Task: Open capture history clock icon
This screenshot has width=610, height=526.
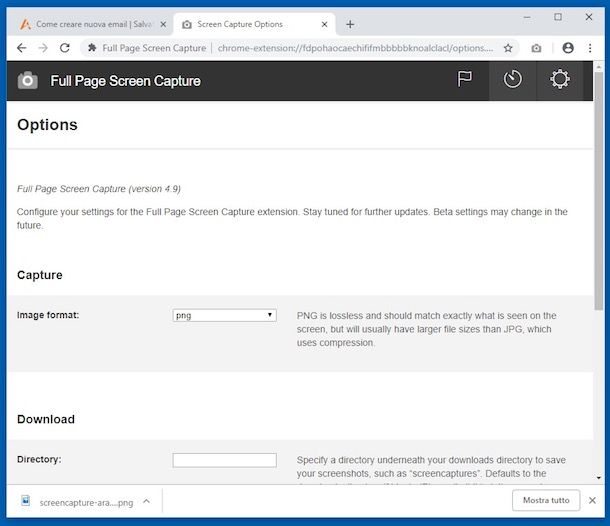Action: coord(512,80)
